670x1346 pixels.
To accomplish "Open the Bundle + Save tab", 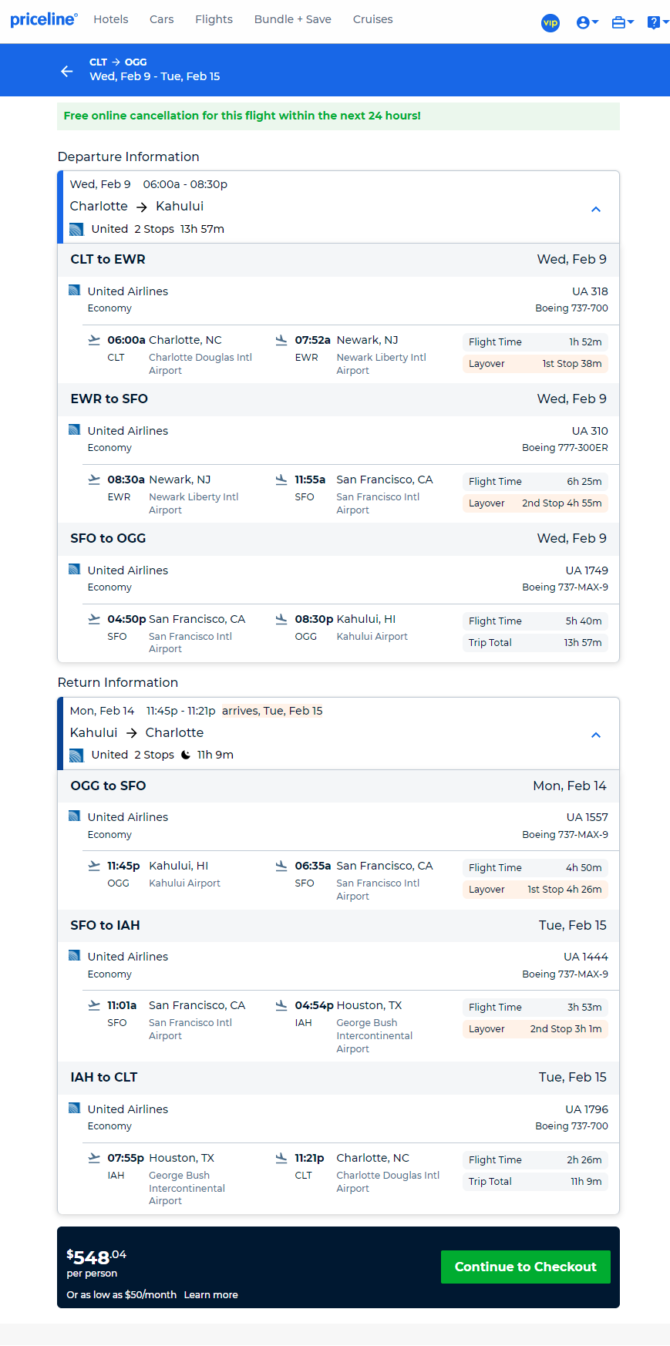I will [293, 20].
